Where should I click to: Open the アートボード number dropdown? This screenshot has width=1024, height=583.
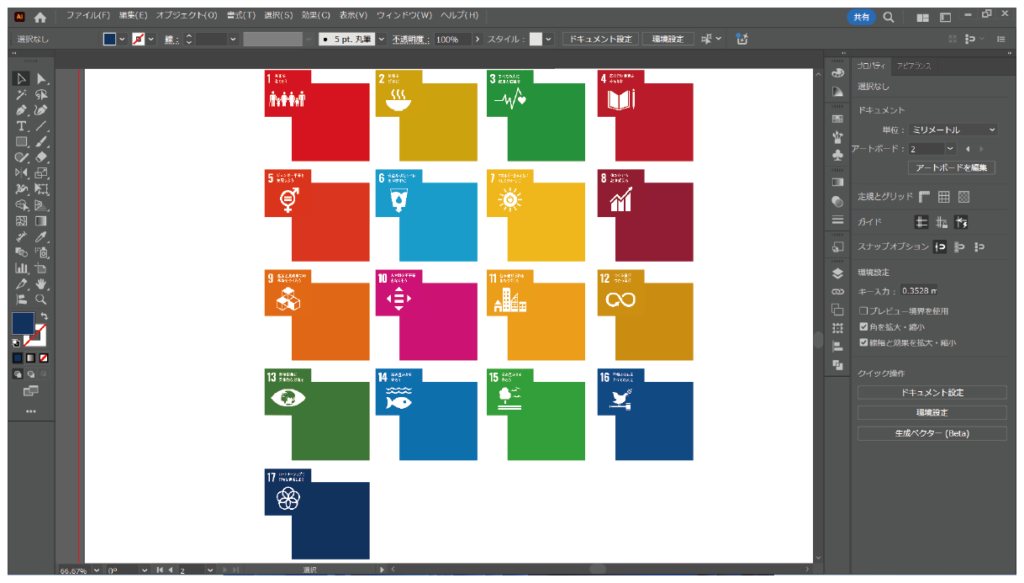pos(950,149)
